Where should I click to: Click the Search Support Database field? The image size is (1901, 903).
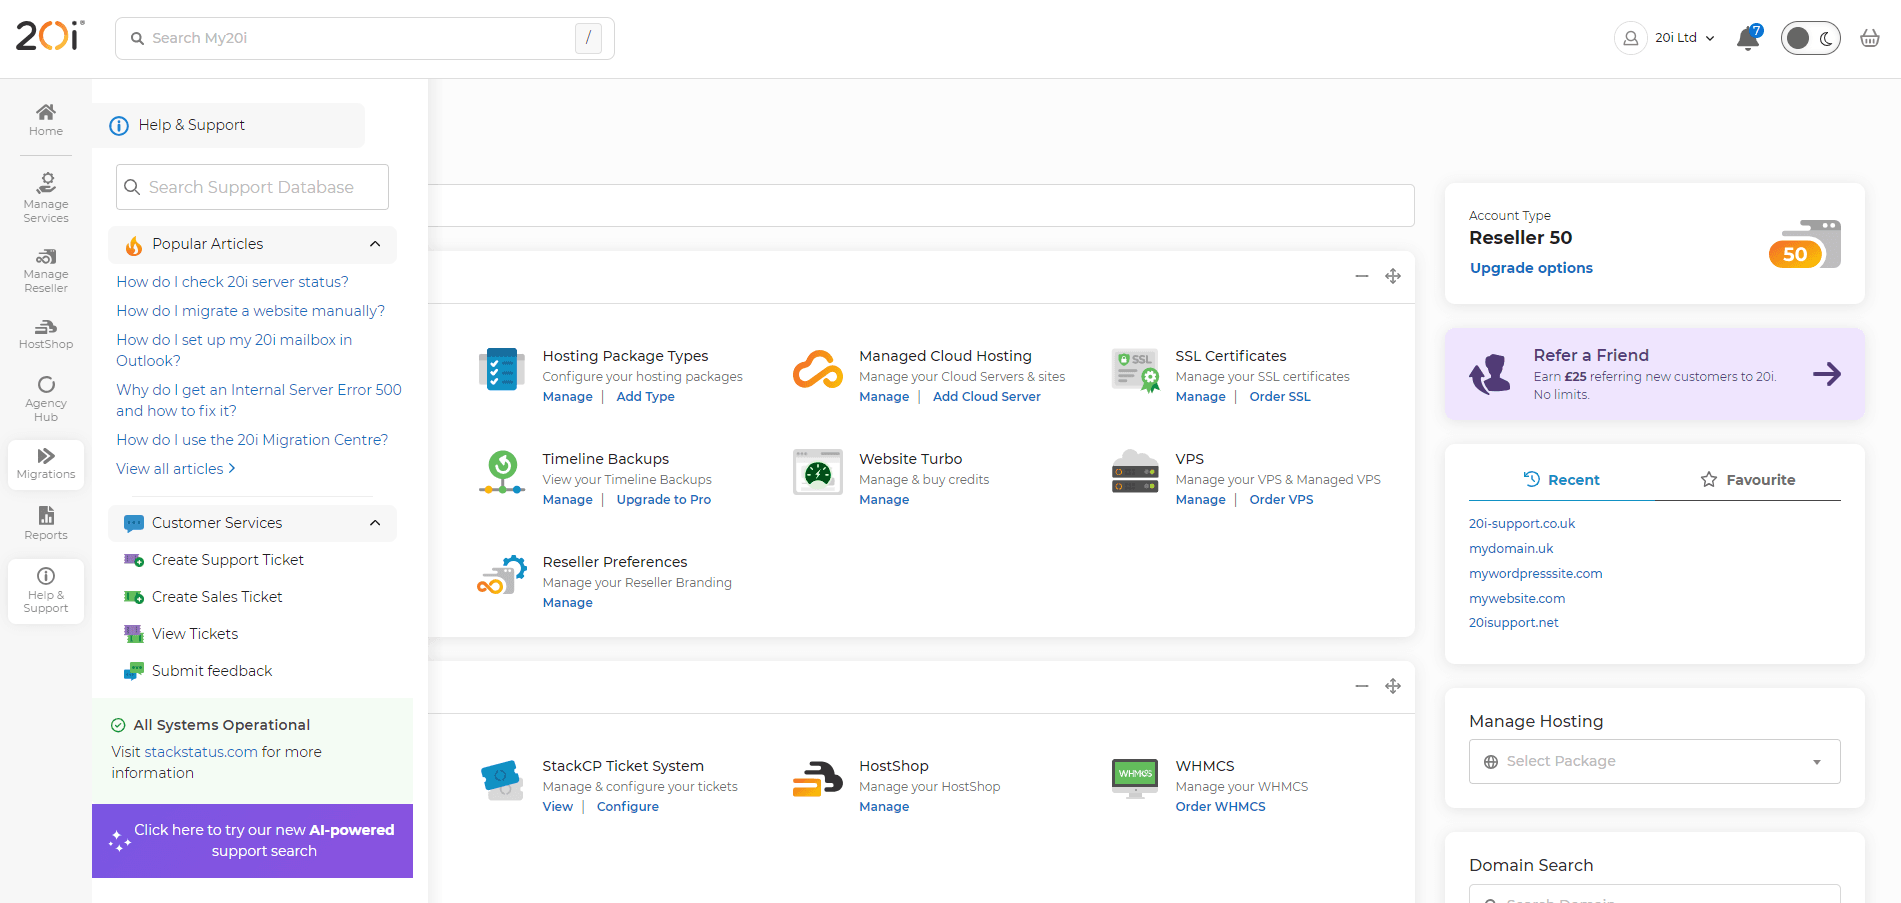(x=252, y=187)
